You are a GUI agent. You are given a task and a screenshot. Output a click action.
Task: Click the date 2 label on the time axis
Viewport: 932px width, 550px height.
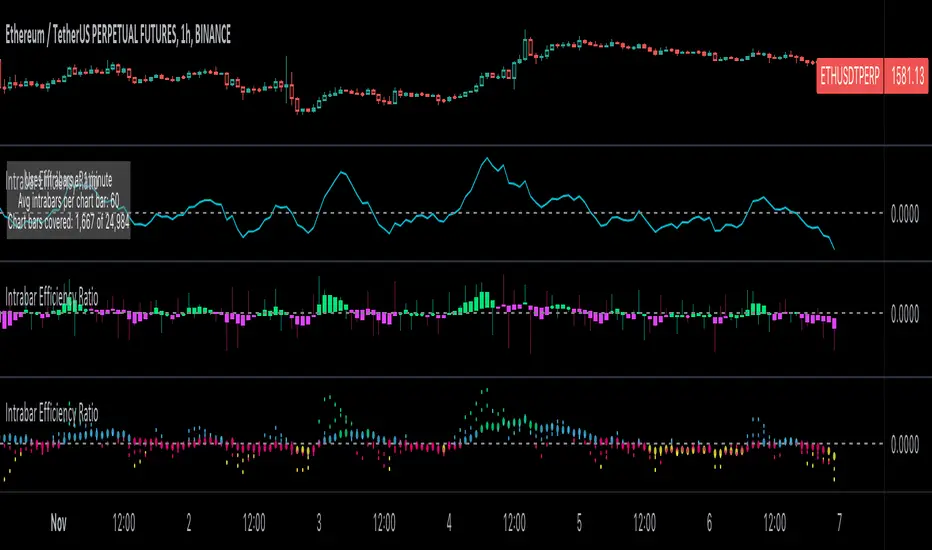tap(189, 523)
